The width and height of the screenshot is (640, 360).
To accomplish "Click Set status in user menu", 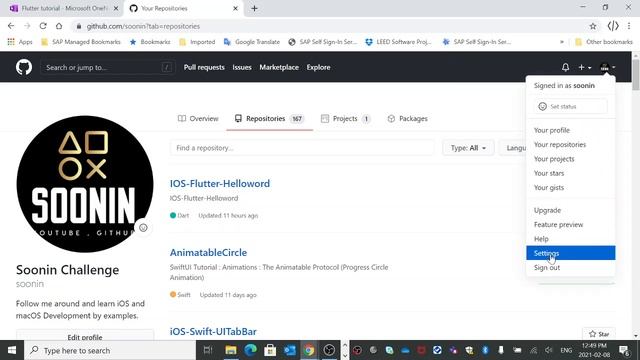I will (570, 107).
